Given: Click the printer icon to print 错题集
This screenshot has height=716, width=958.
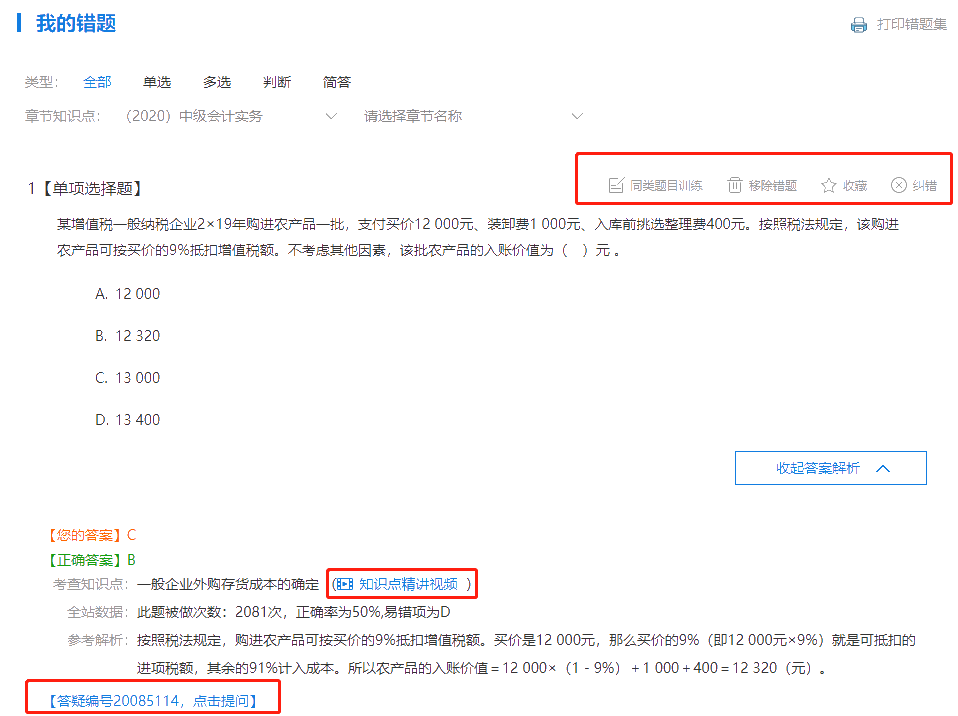Looking at the screenshot, I should [858, 26].
